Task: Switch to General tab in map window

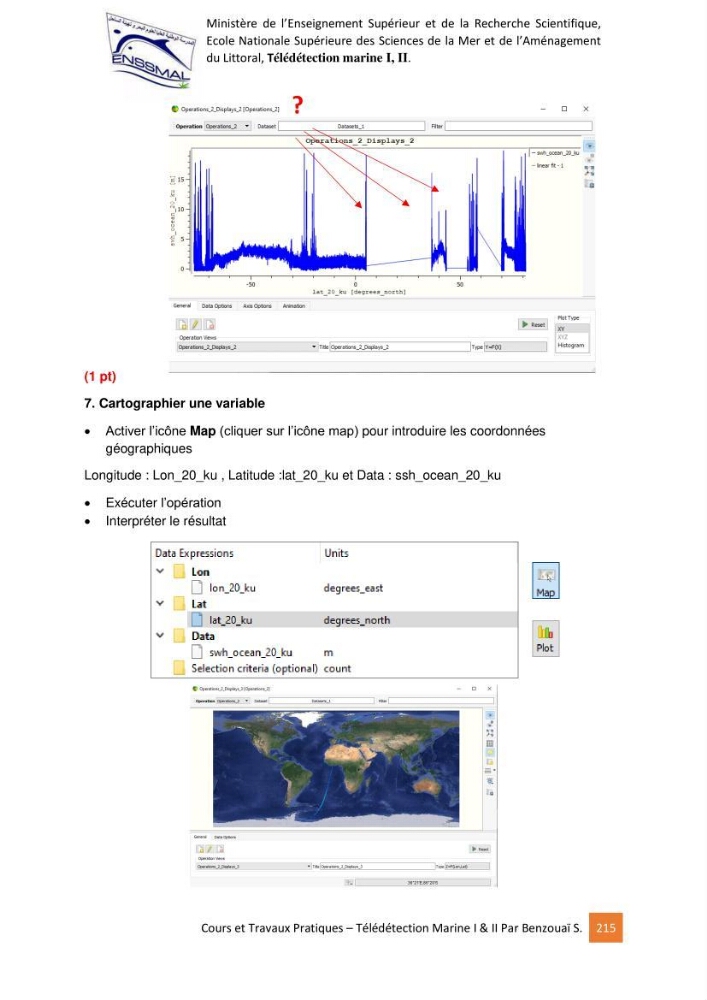Action: [x=200, y=837]
